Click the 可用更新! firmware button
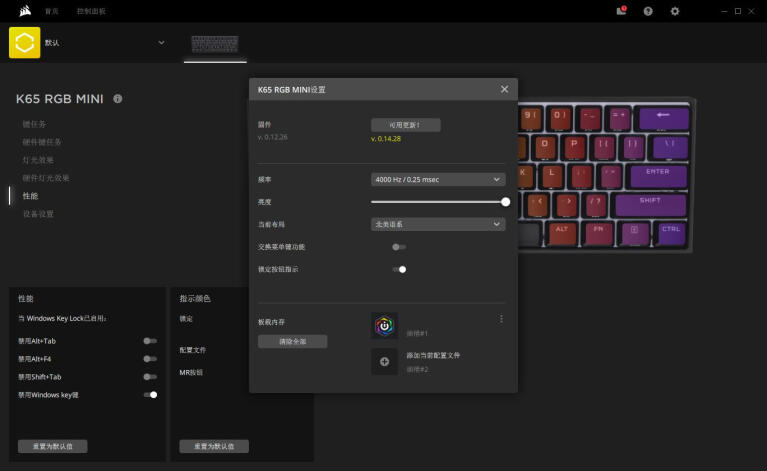 tap(406, 125)
